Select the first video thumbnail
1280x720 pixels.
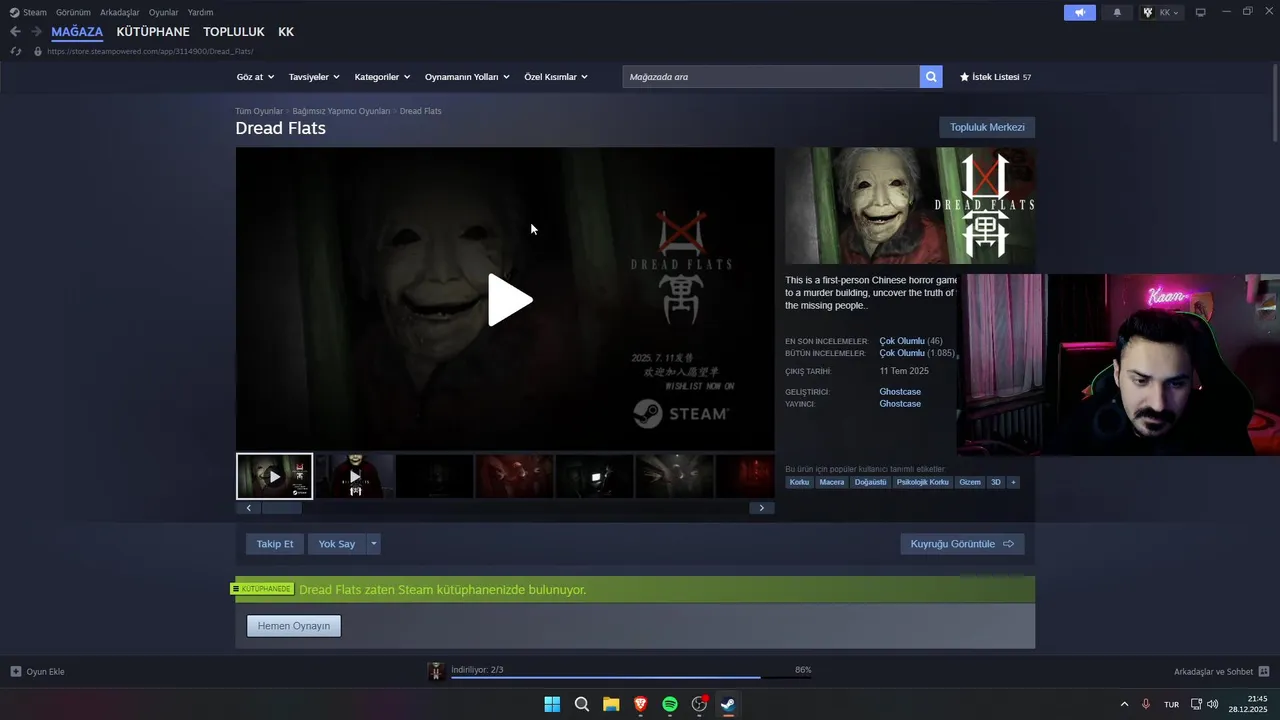click(275, 476)
